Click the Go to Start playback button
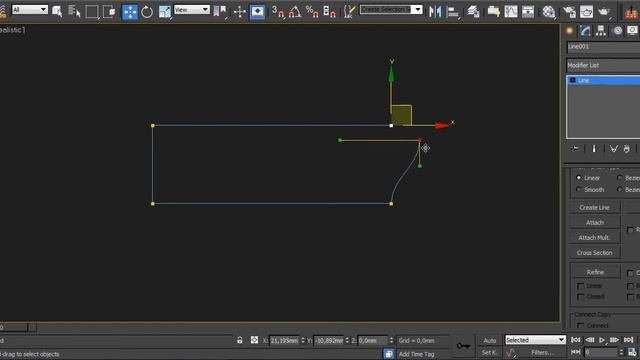The height and width of the screenshot is (360, 640). click(576, 340)
